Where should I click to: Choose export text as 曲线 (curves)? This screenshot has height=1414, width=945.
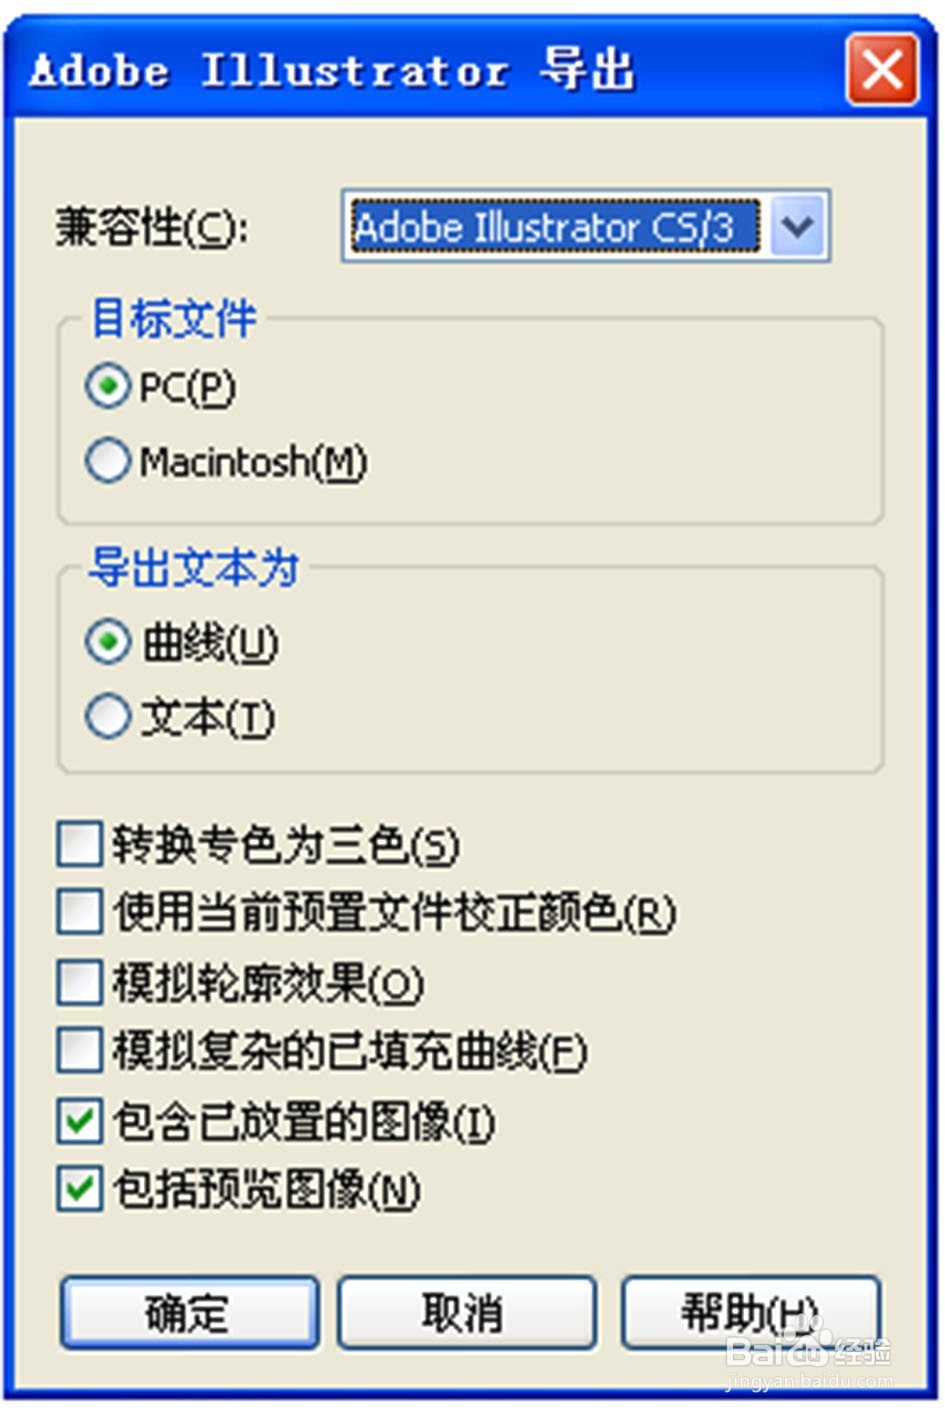click(108, 642)
